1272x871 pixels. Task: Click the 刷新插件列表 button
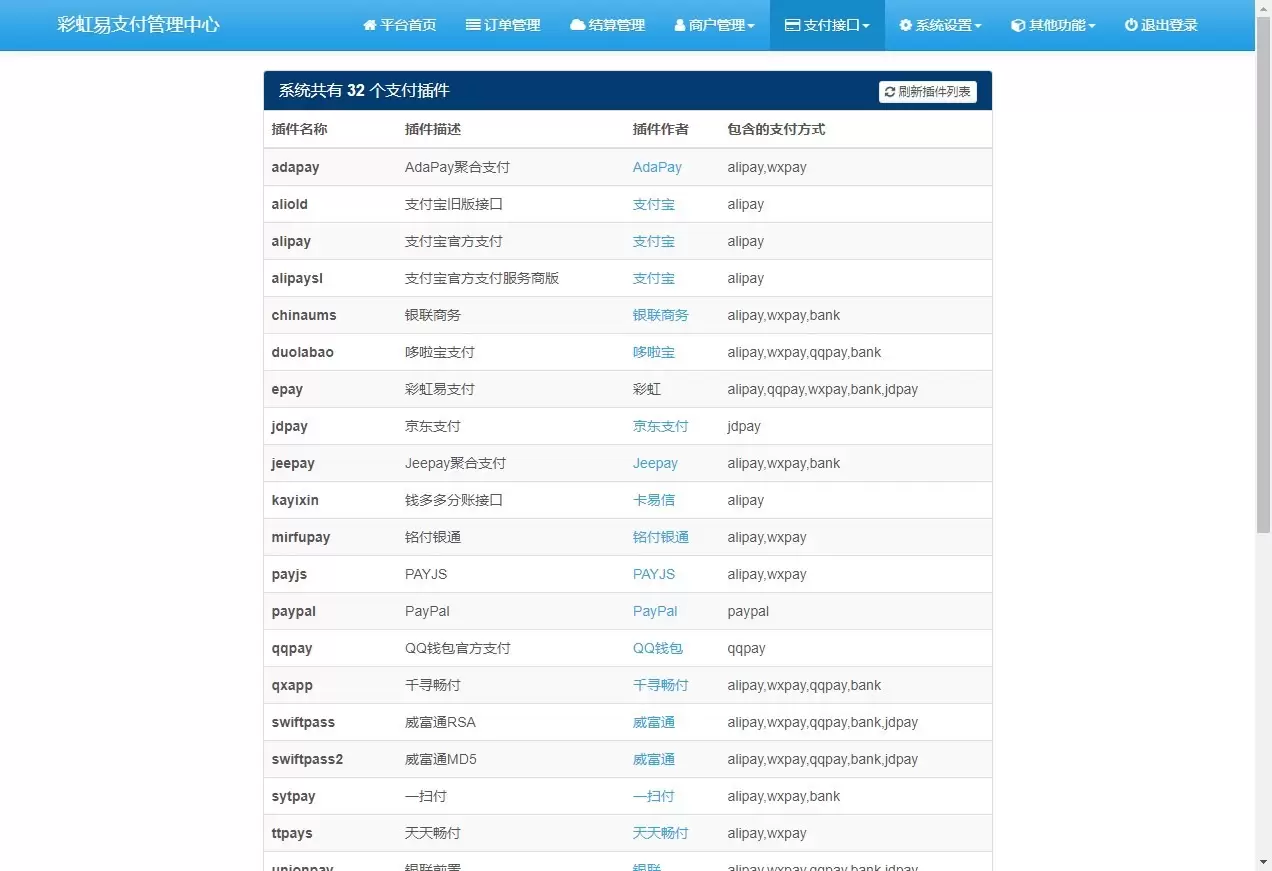tap(928, 92)
